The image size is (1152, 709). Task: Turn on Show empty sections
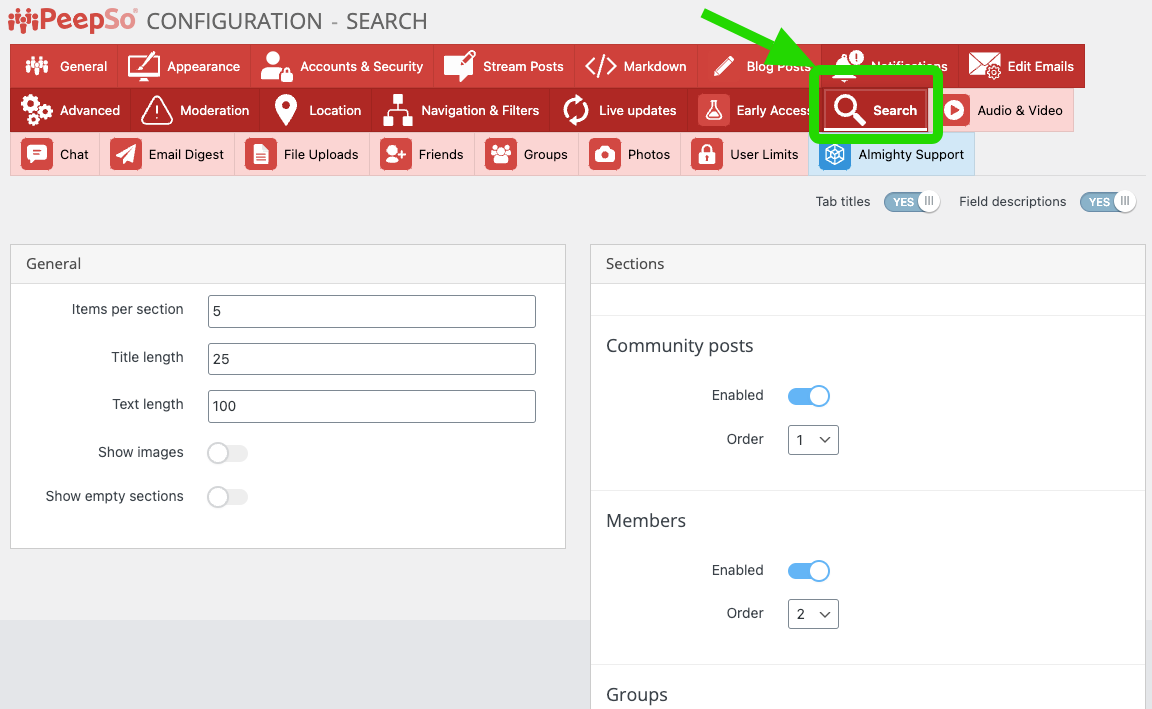point(227,497)
